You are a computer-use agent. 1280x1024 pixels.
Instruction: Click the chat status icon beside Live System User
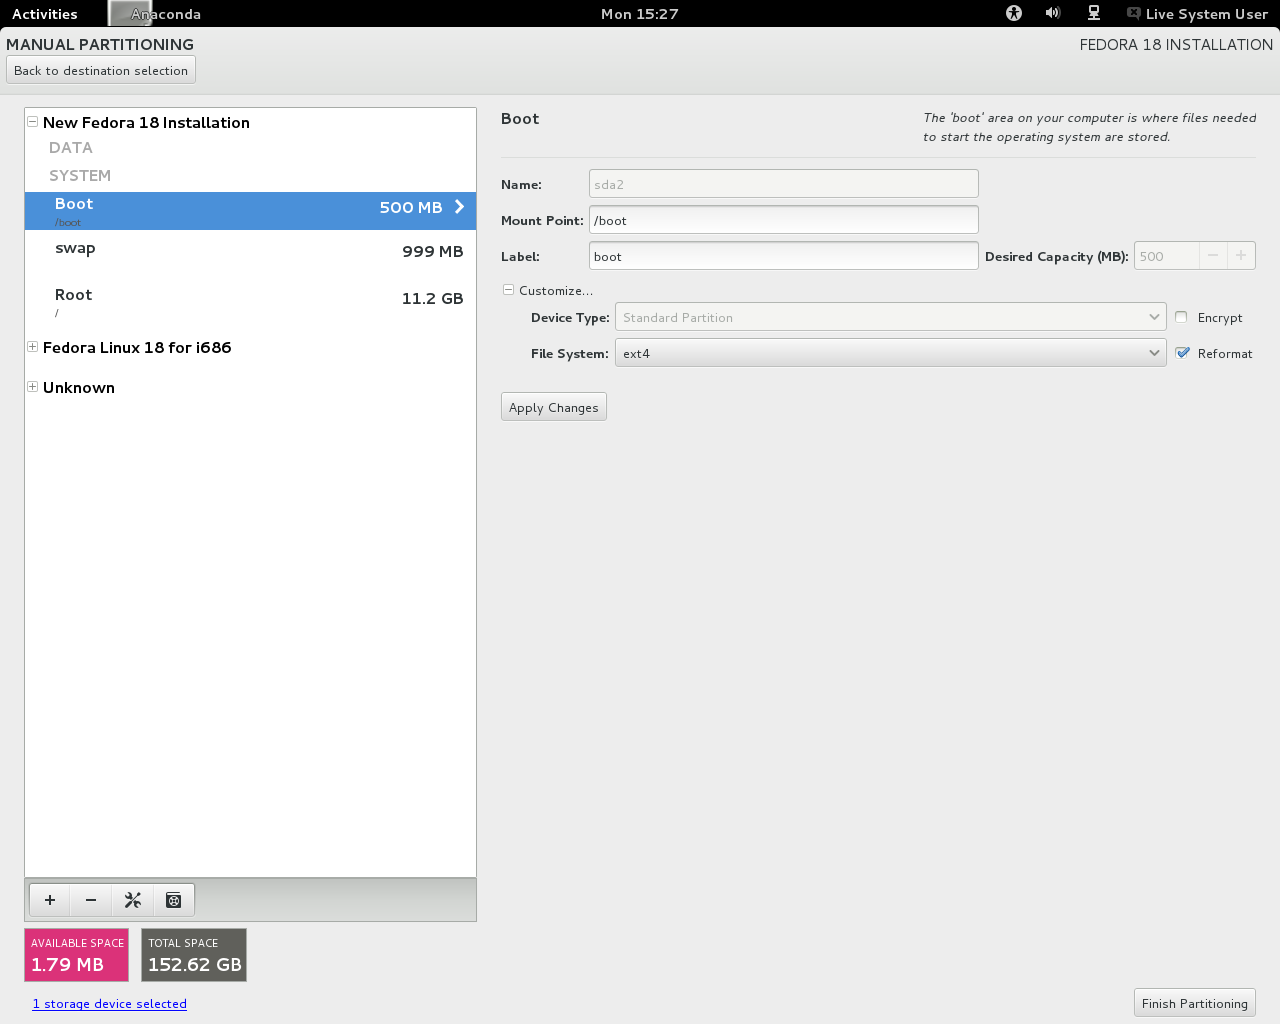tap(1133, 13)
